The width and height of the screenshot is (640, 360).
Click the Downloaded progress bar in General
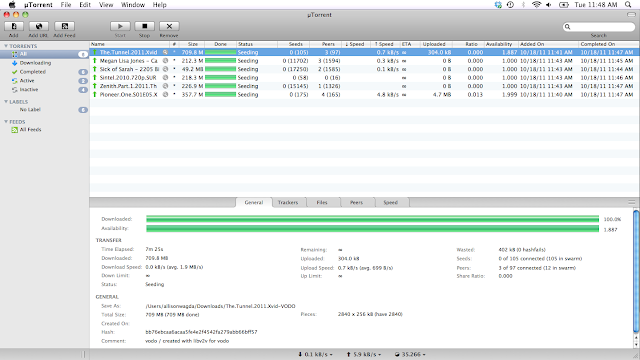[372, 219]
